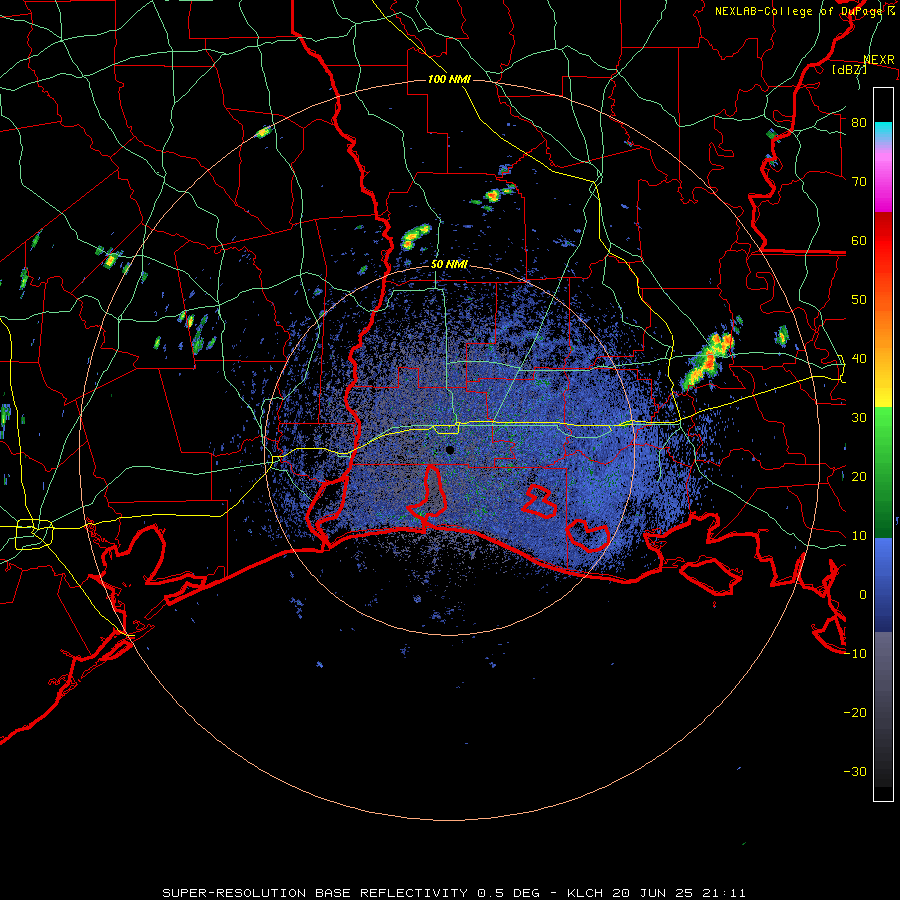Viewport: 900px width, 900px height.
Task: Click the 50 dBZ scale tick label
Action: (x=859, y=300)
